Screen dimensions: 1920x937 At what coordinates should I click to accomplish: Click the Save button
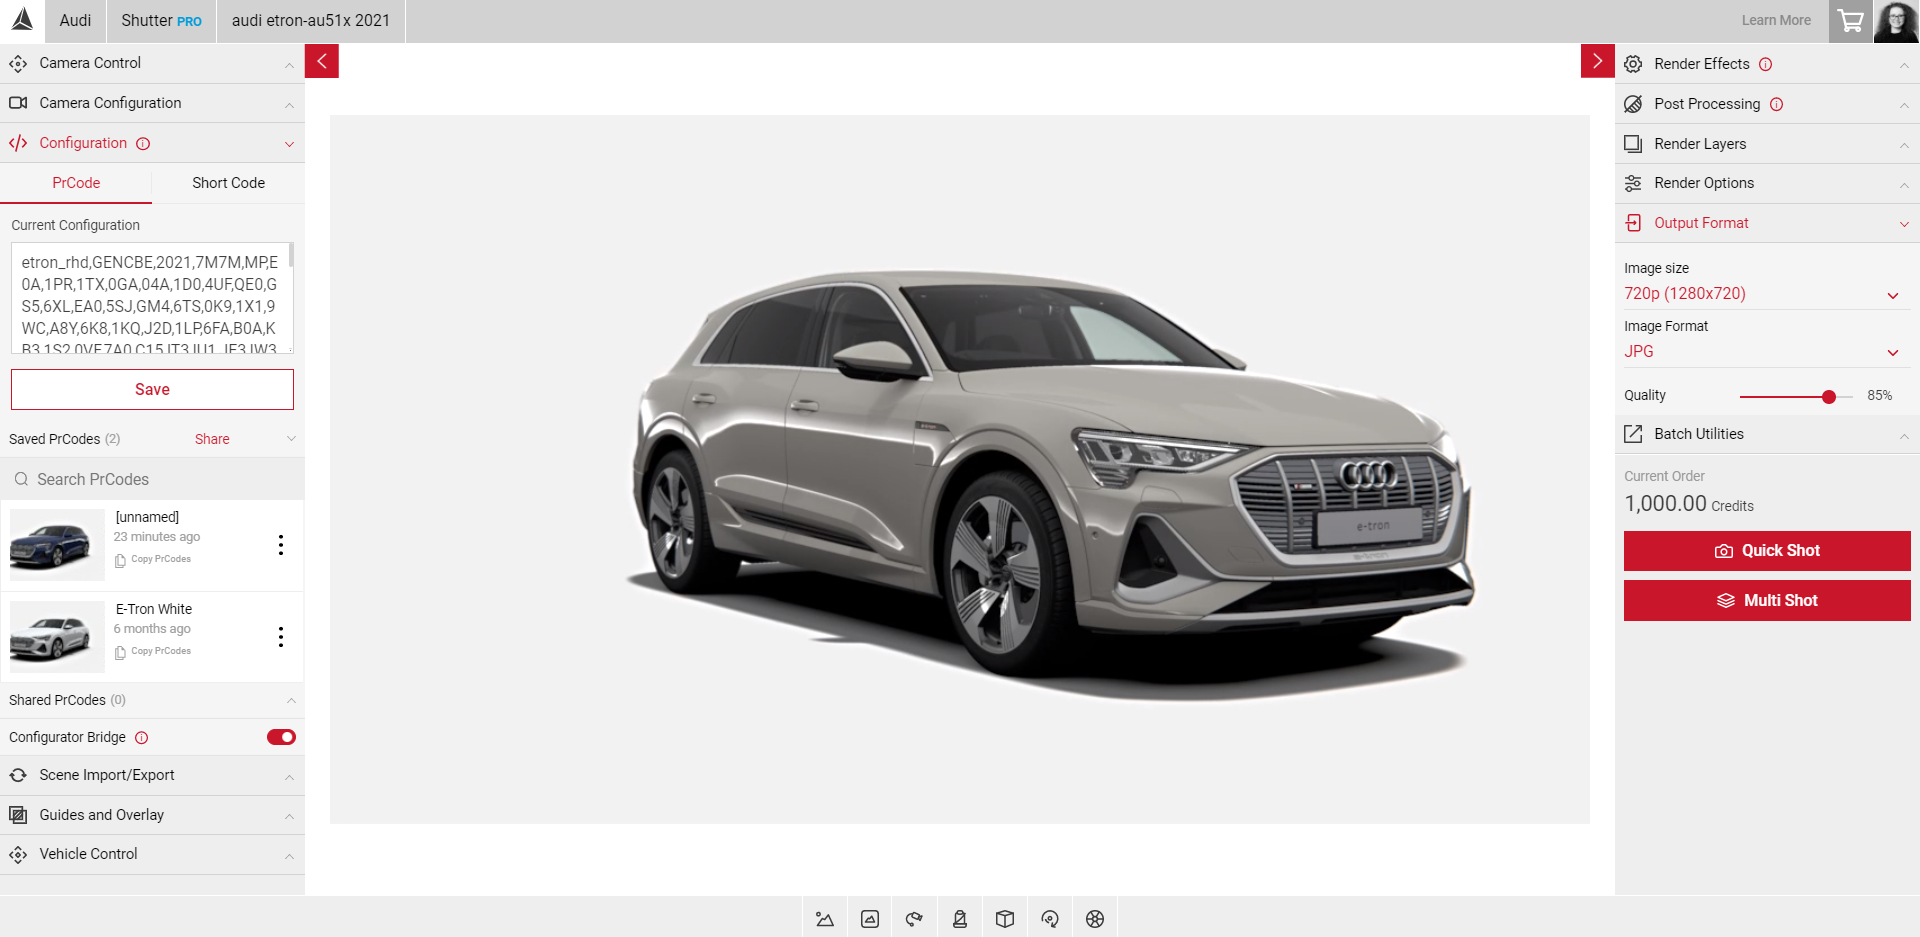pyautogui.click(x=152, y=390)
